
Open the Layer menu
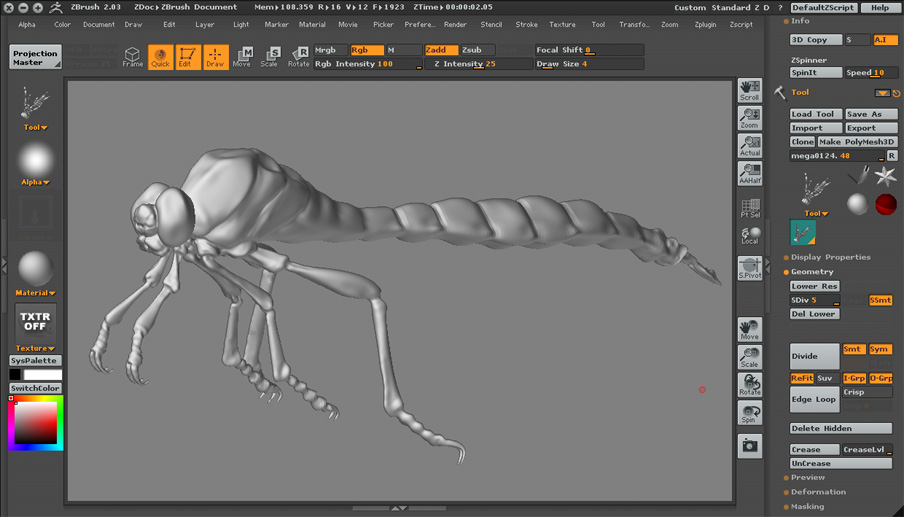click(205, 25)
